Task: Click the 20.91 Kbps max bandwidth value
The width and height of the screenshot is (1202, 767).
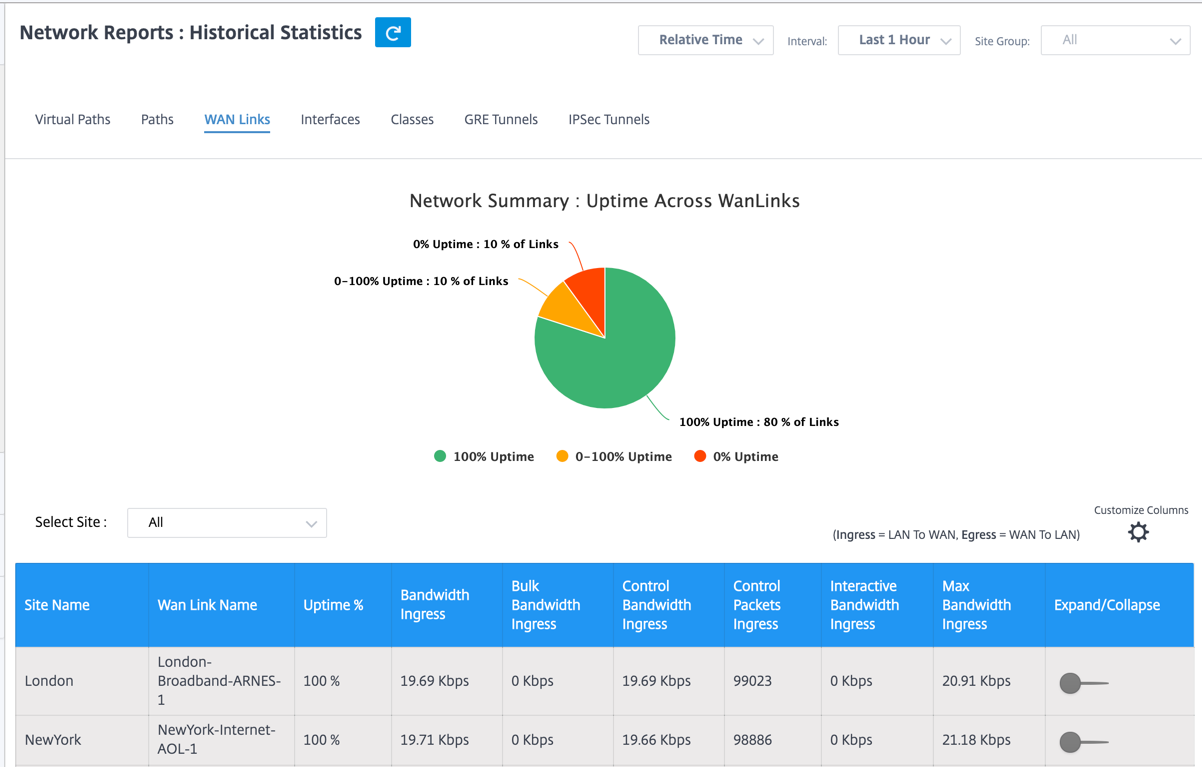Action: [x=976, y=681]
